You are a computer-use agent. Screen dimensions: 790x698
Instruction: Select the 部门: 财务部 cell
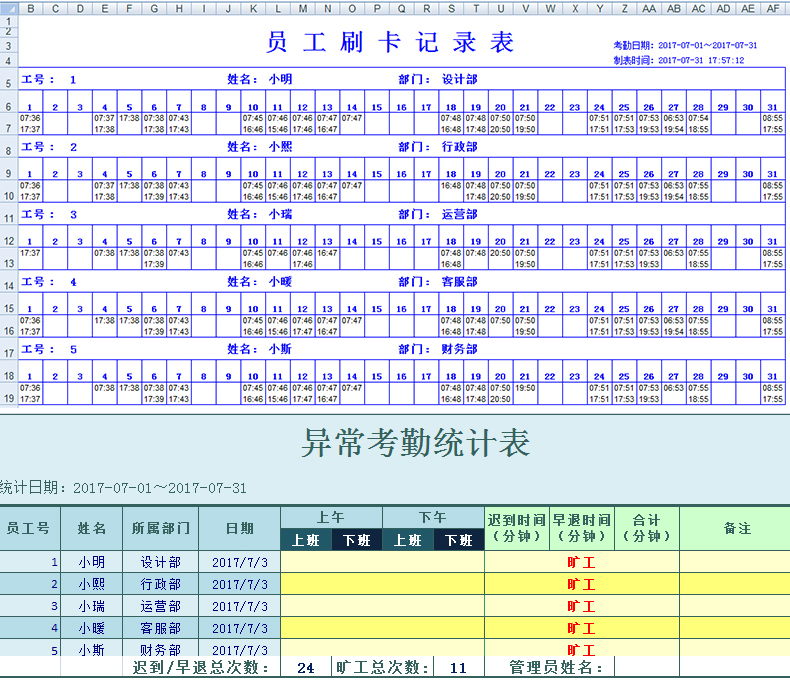pyautogui.click(x=438, y=349)
